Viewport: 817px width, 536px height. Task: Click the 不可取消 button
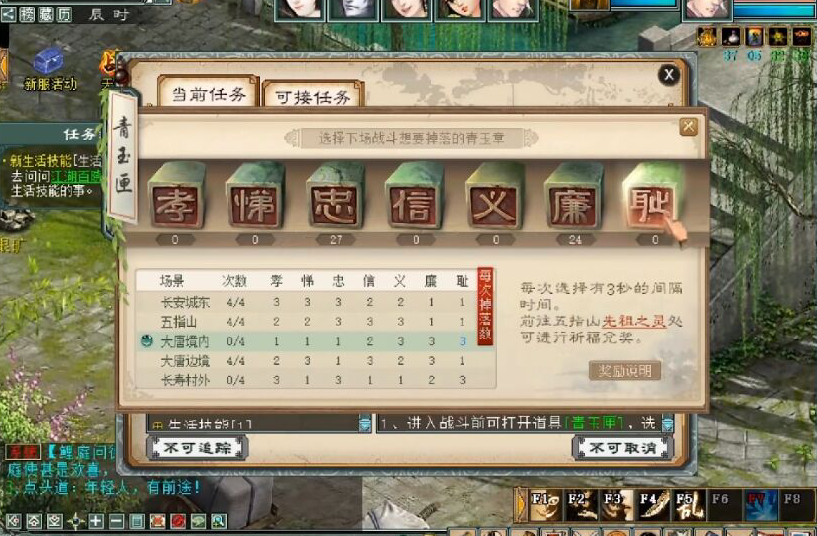(x=623, y=448)
